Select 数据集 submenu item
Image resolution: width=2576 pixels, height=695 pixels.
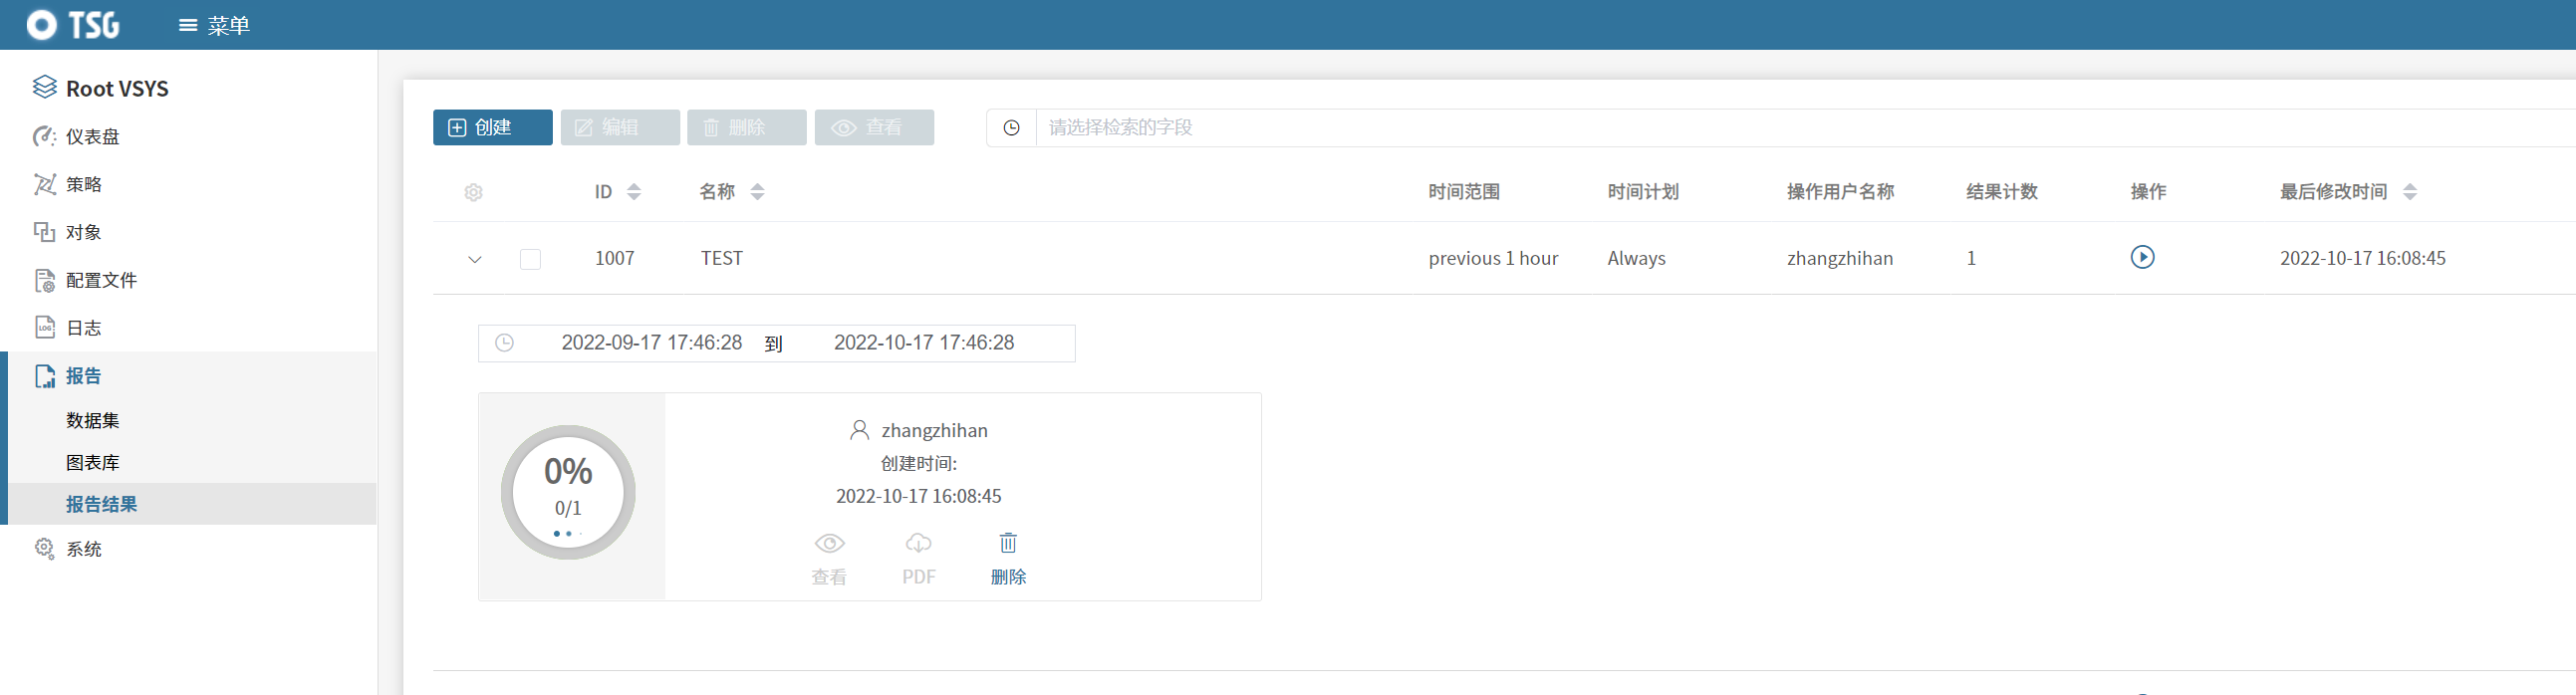click(93, 421)
